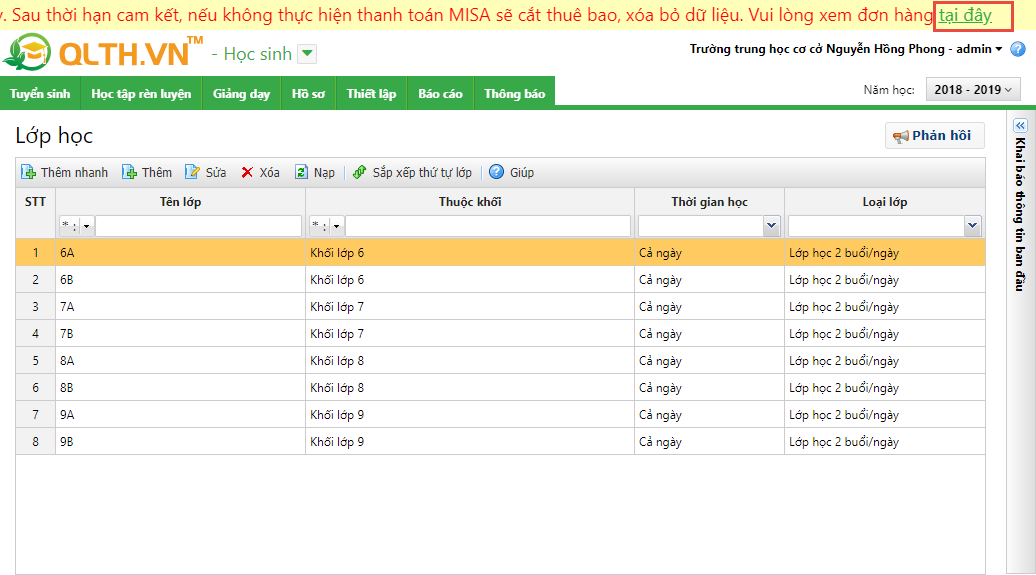Click Khối lớp 9 in row 9A
The height and width of the screenshot is (575, 1036).
[x=337, y=415]
